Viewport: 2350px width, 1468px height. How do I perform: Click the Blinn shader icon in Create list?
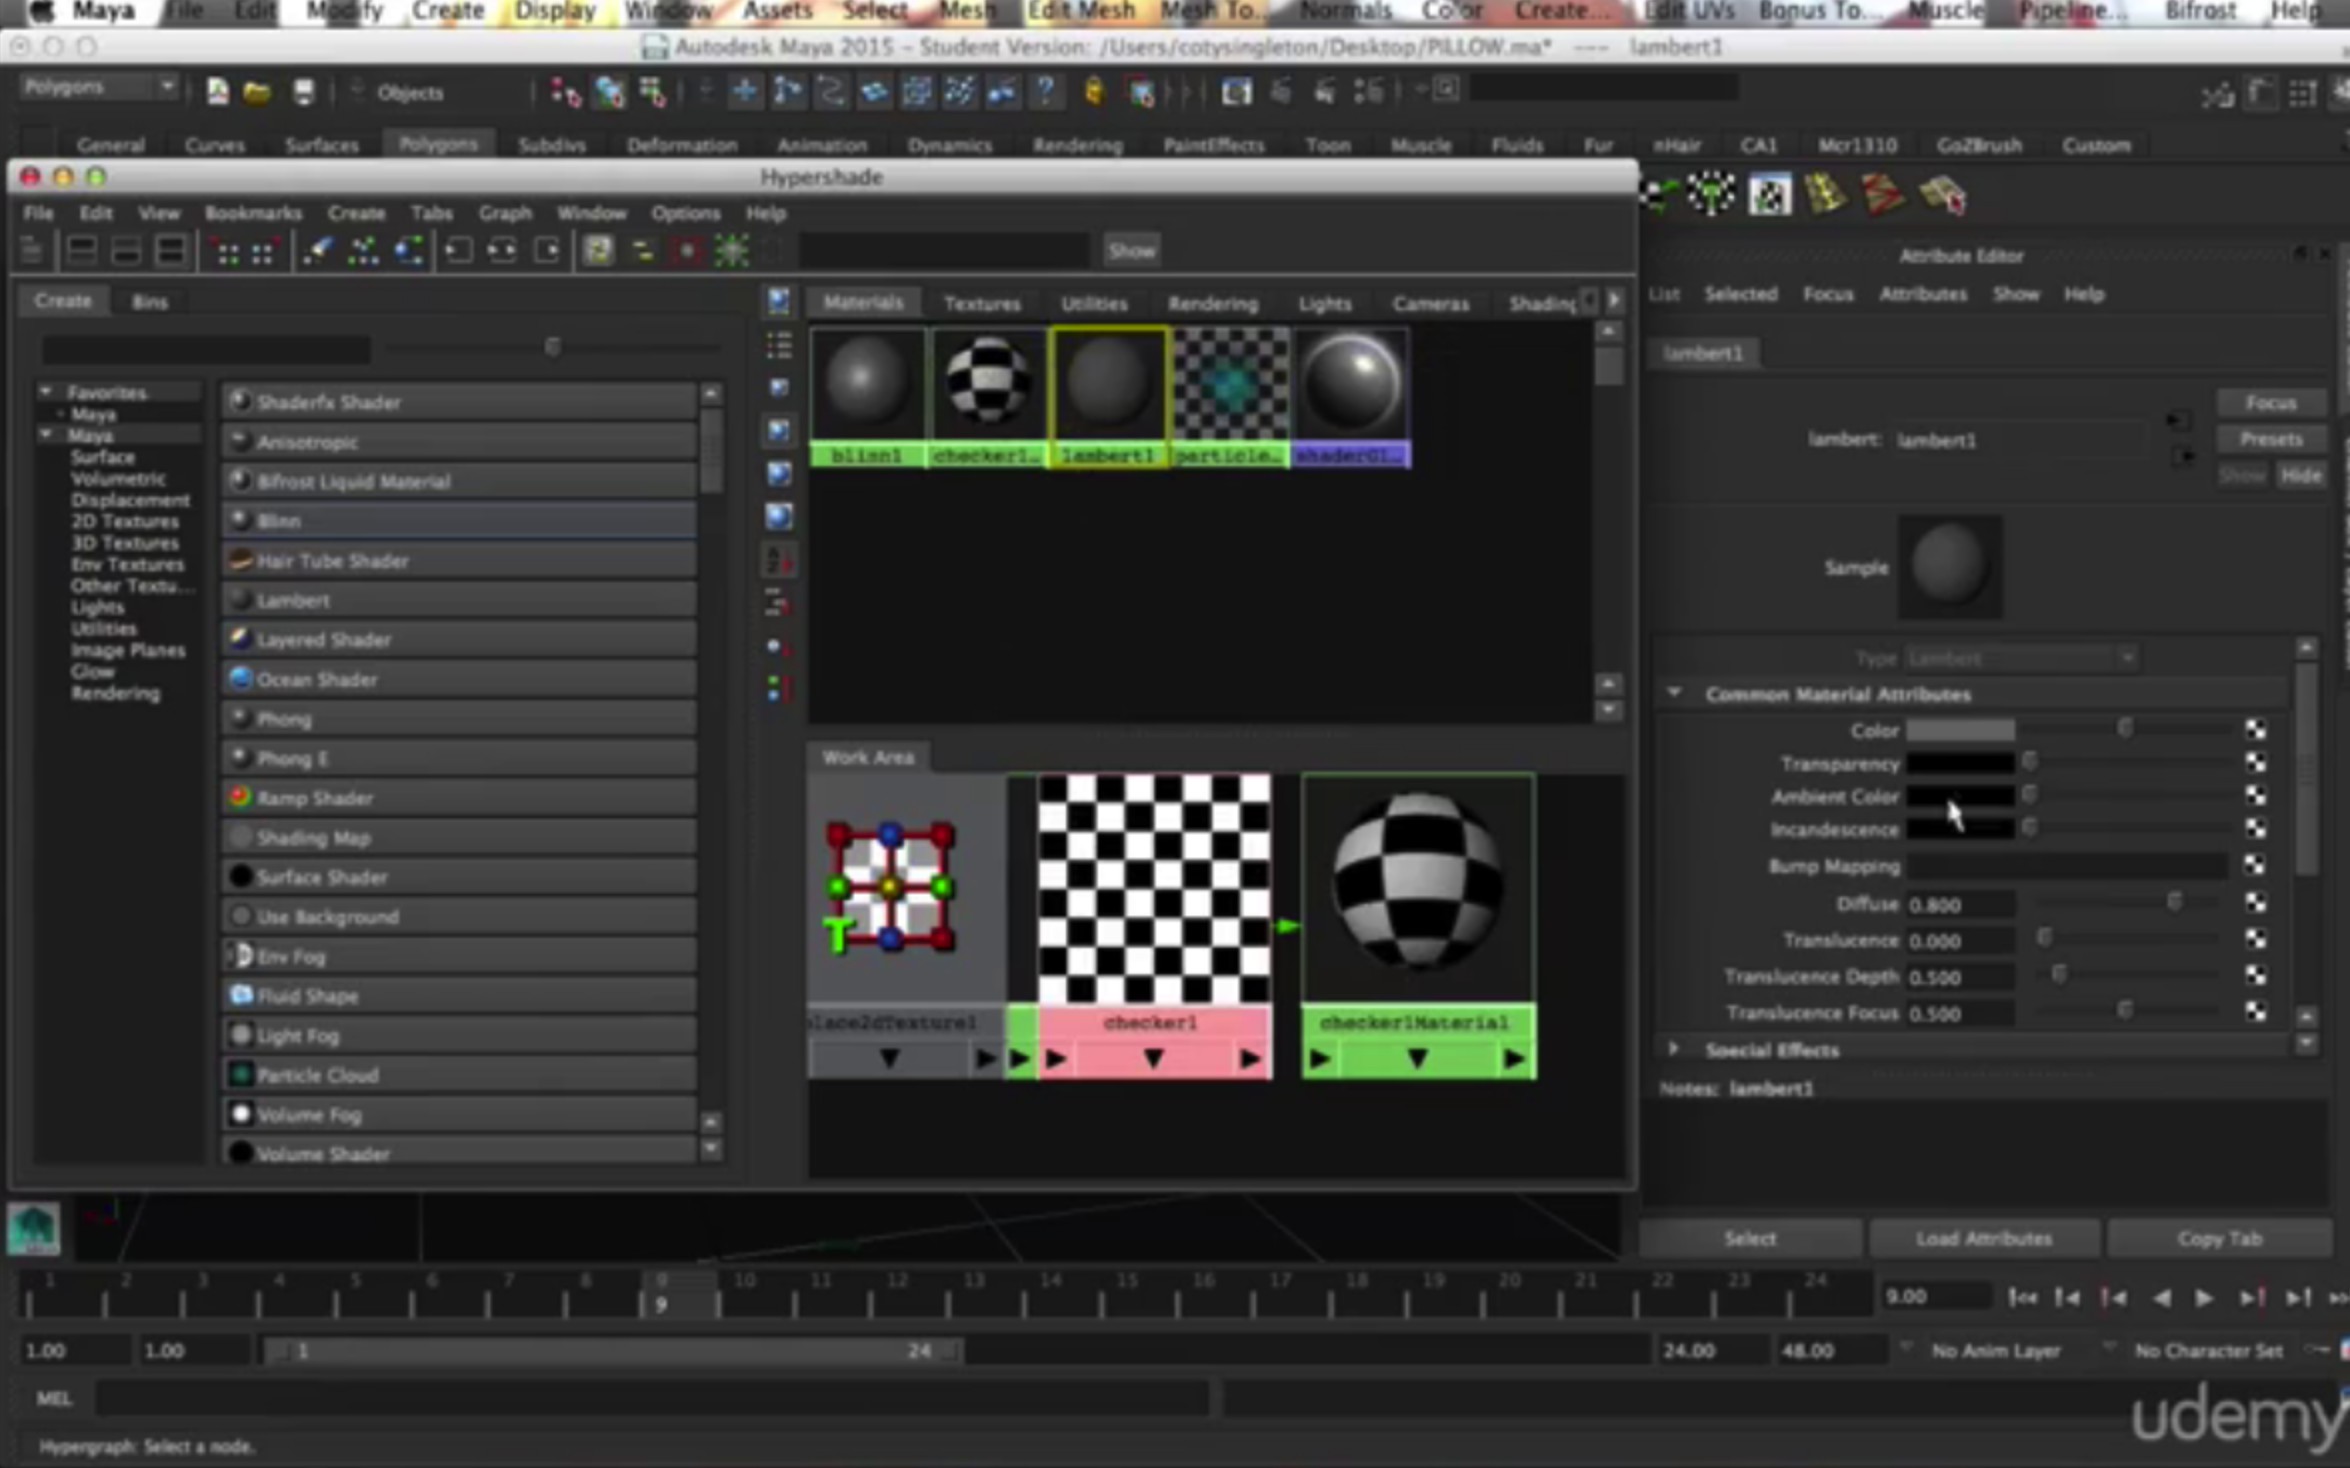click(x=240, y=520)
